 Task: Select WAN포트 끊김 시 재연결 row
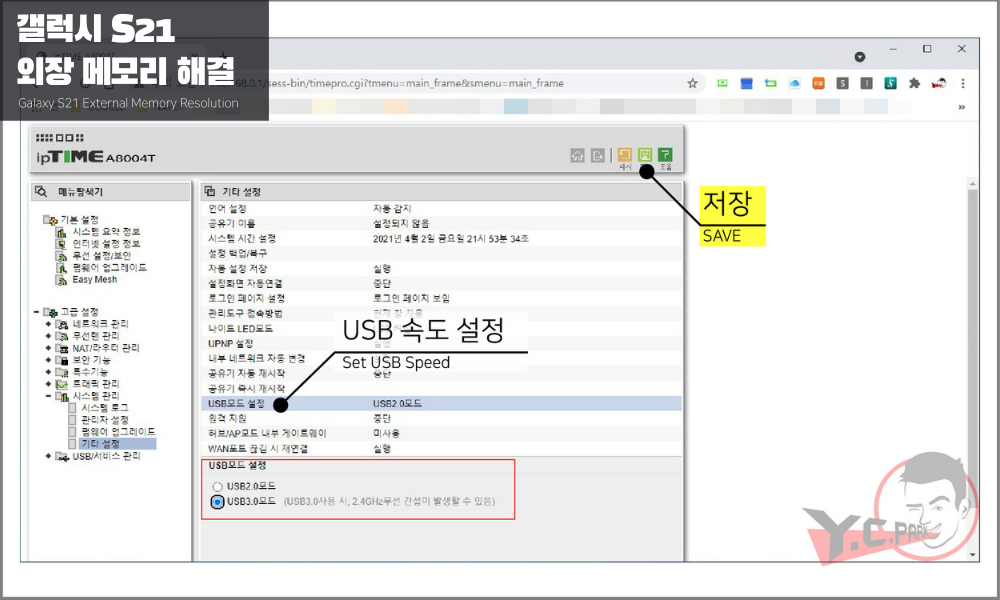click(443, 448)
